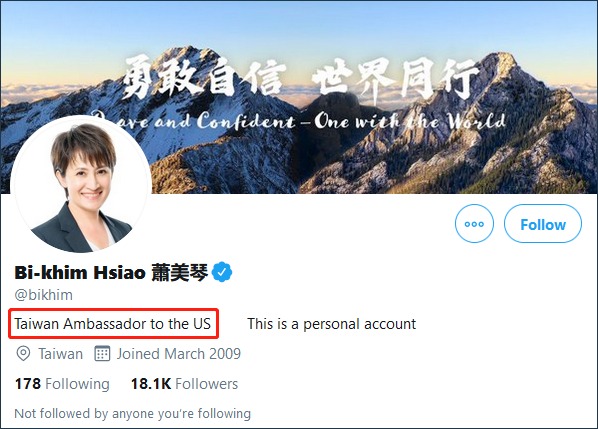This screenshot has height=429, width=598.
Task: Click 'One with the World' banner text
Action: [410, 121]
